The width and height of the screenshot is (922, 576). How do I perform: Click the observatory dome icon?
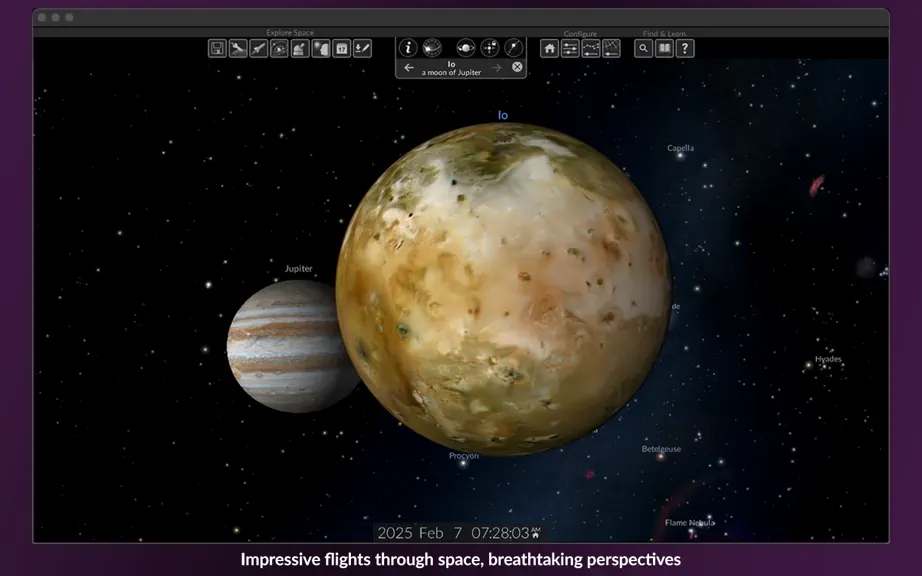point(300,48)
